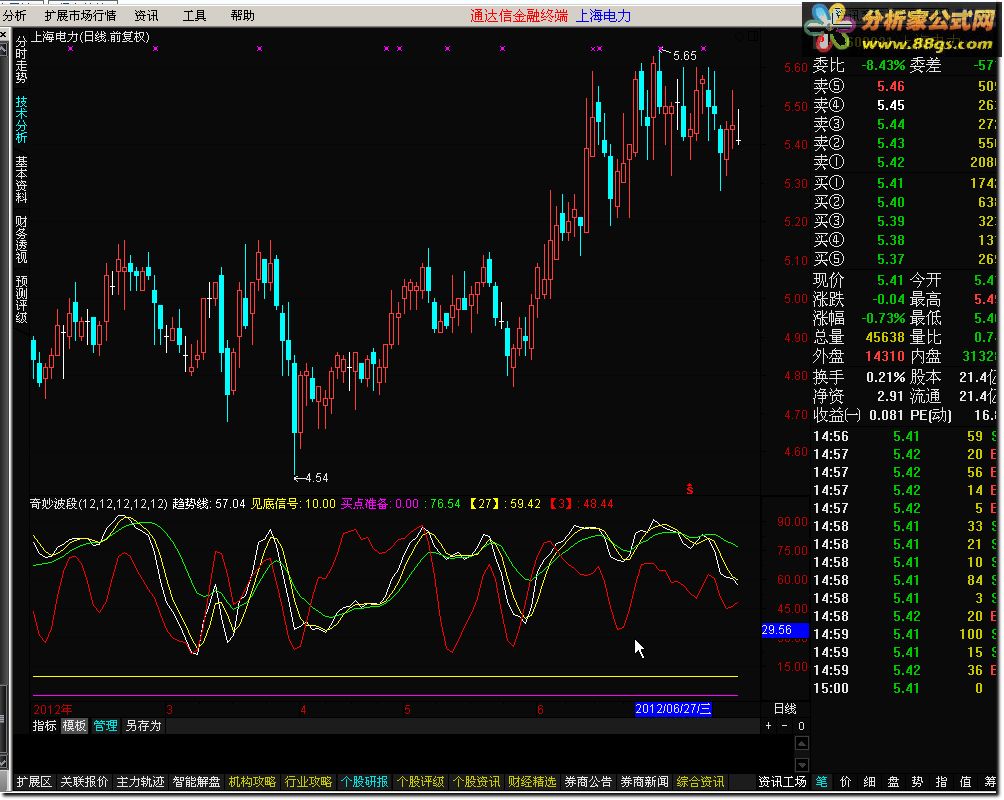Image resolution: width=1004 pixels, height=800 pixels.
Task: Click the 买⑤ price 5.37
Action: [x=891, y=259]
